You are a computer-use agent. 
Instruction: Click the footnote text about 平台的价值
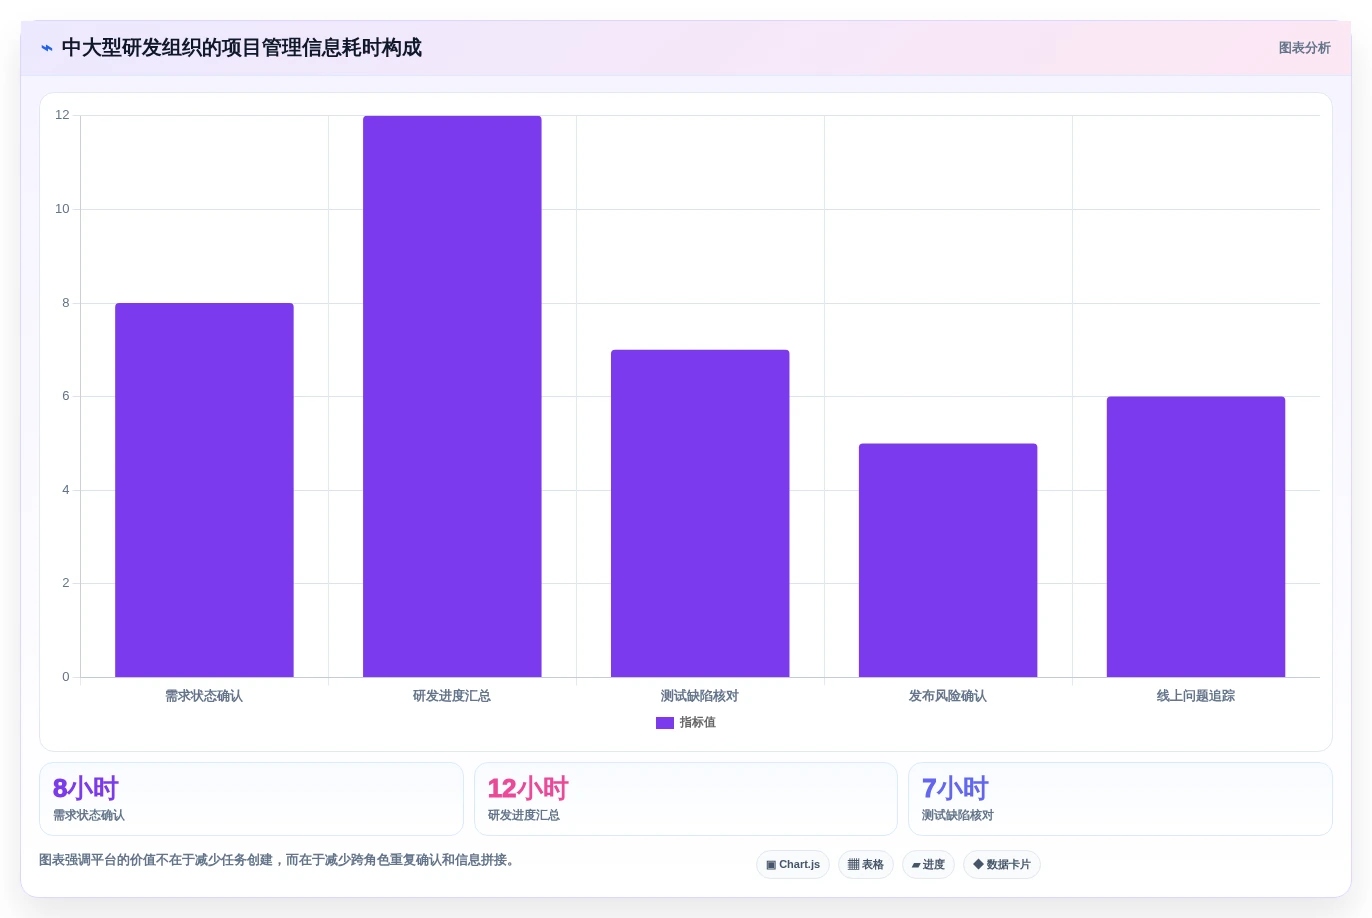click(279, 860)
